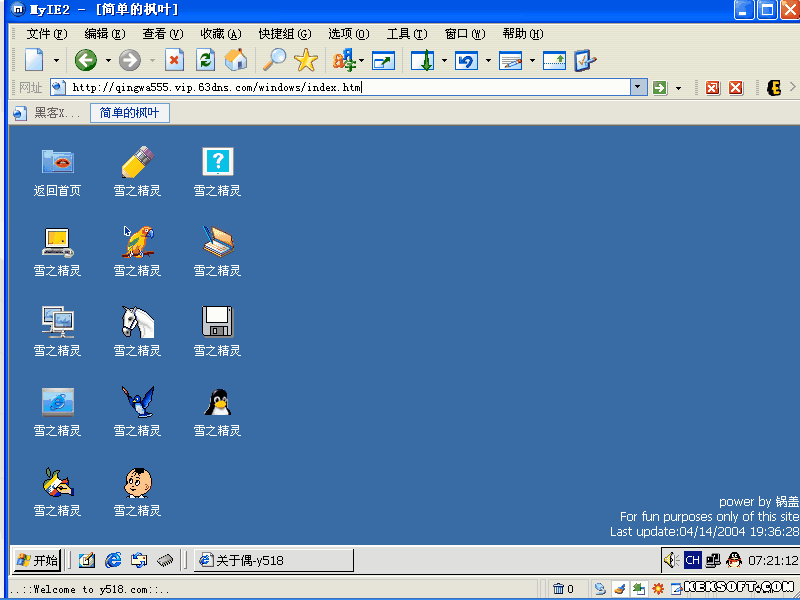Click the 关于偶-y518 taskbar button

tap(273, 560)
